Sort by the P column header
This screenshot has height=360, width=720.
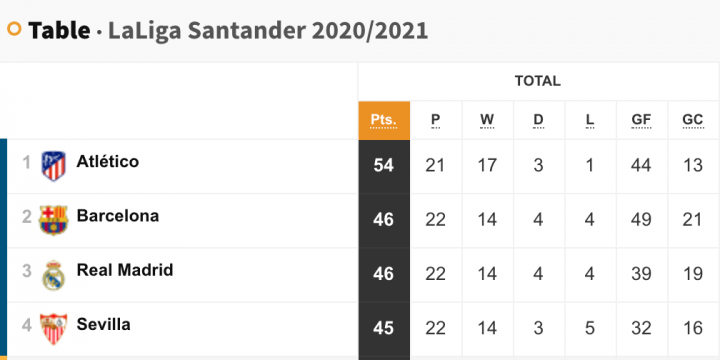click(435, 120)
